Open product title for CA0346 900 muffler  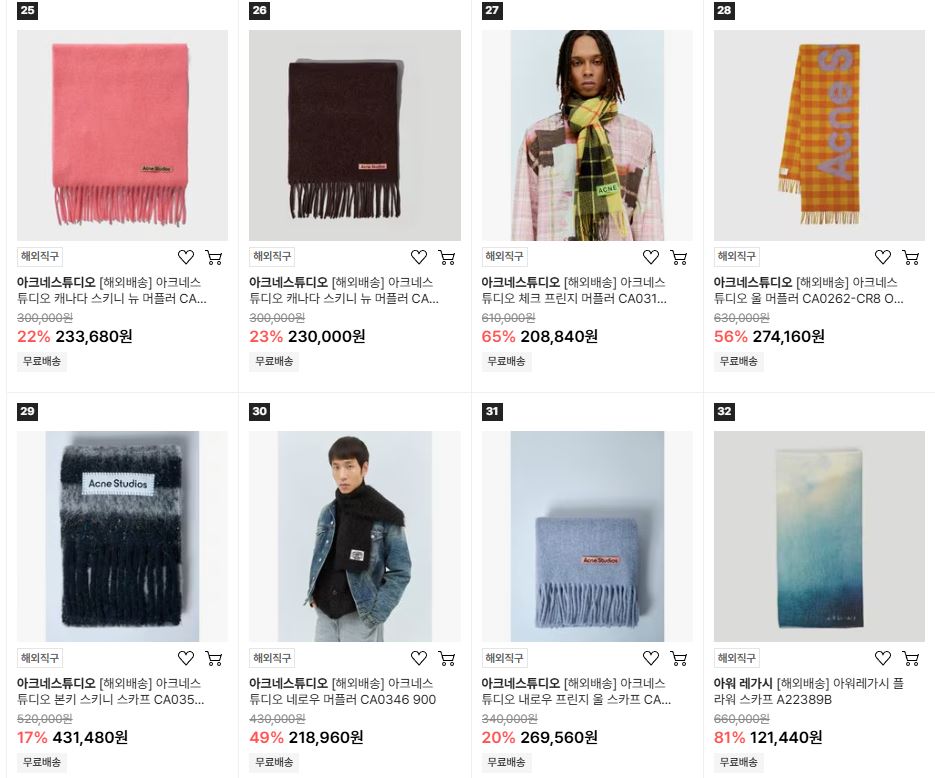pyautogui.click(x=342, y=692)
